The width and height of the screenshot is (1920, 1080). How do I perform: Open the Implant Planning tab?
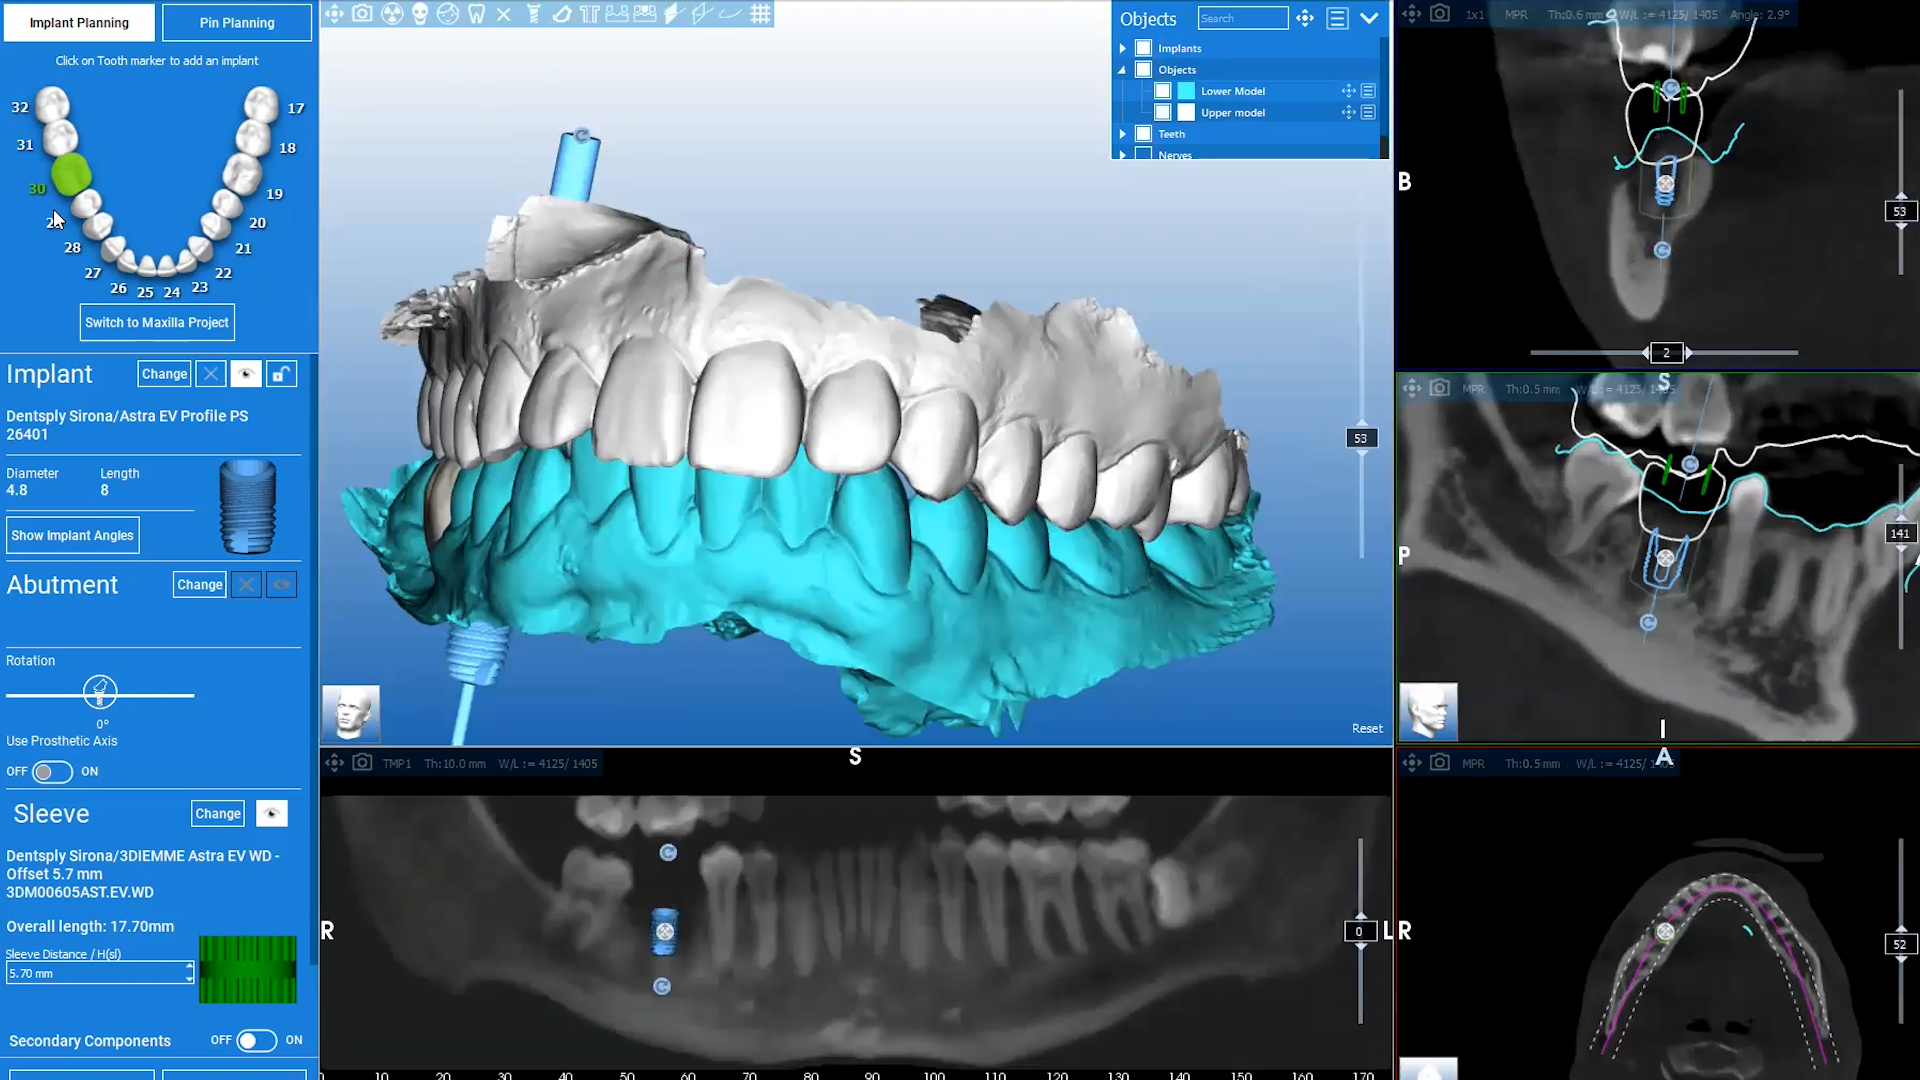point(79,22)
